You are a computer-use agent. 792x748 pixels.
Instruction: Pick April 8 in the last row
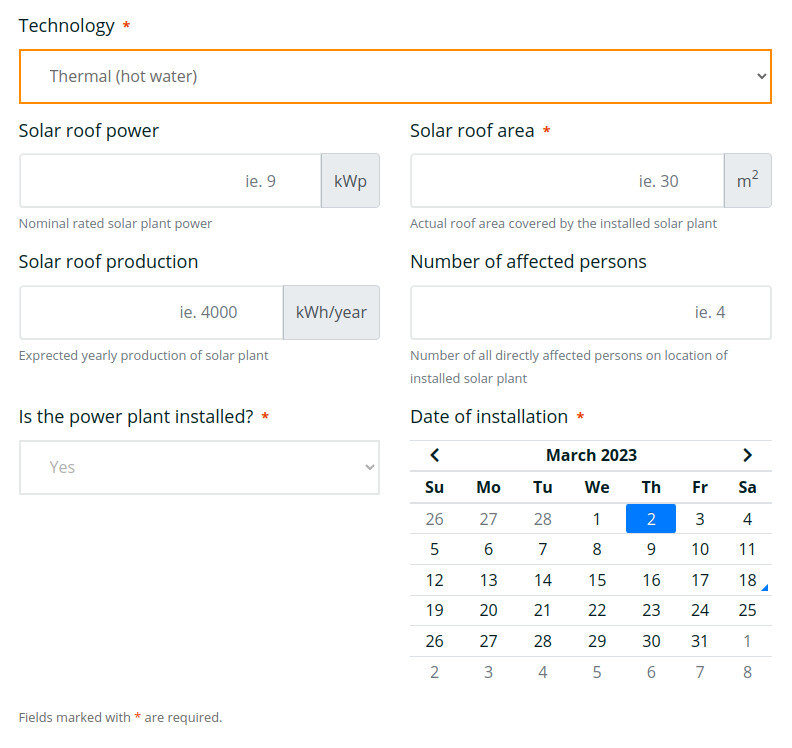(x=747, y=672)
